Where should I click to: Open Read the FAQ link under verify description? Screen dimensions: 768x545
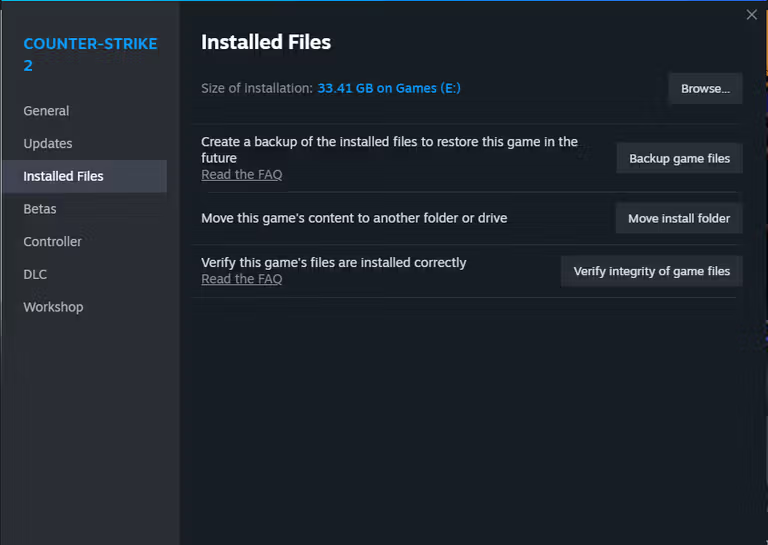click(241, 280)
